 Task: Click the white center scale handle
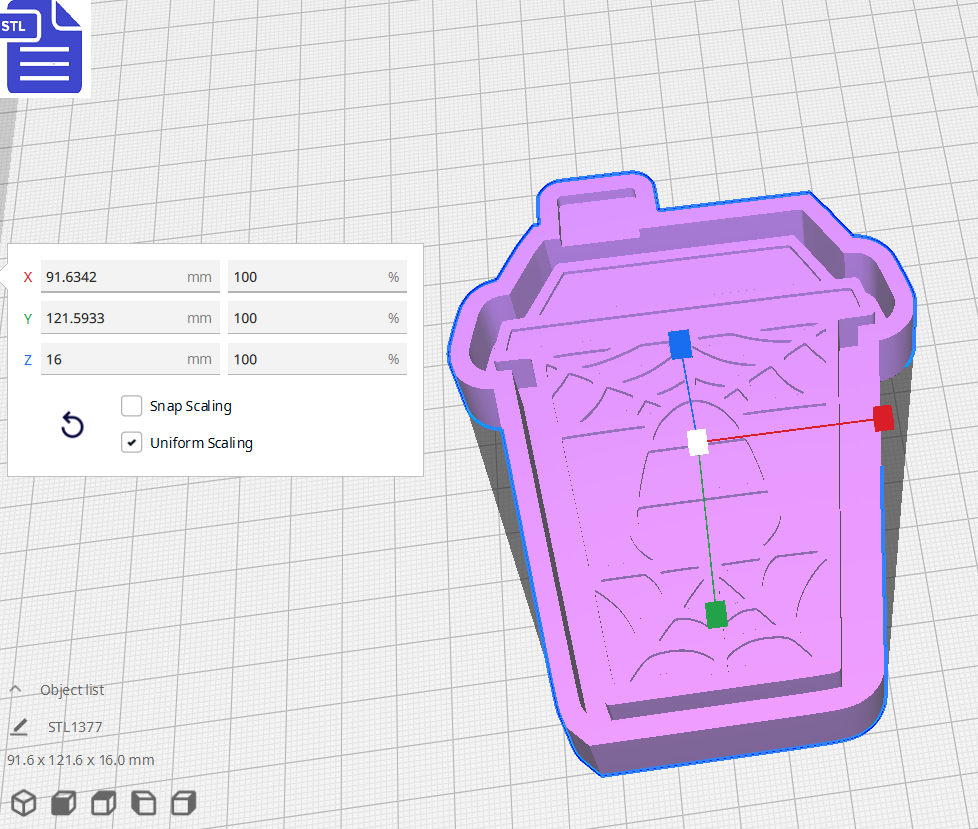pyautogui.click(x=698, y=441)
